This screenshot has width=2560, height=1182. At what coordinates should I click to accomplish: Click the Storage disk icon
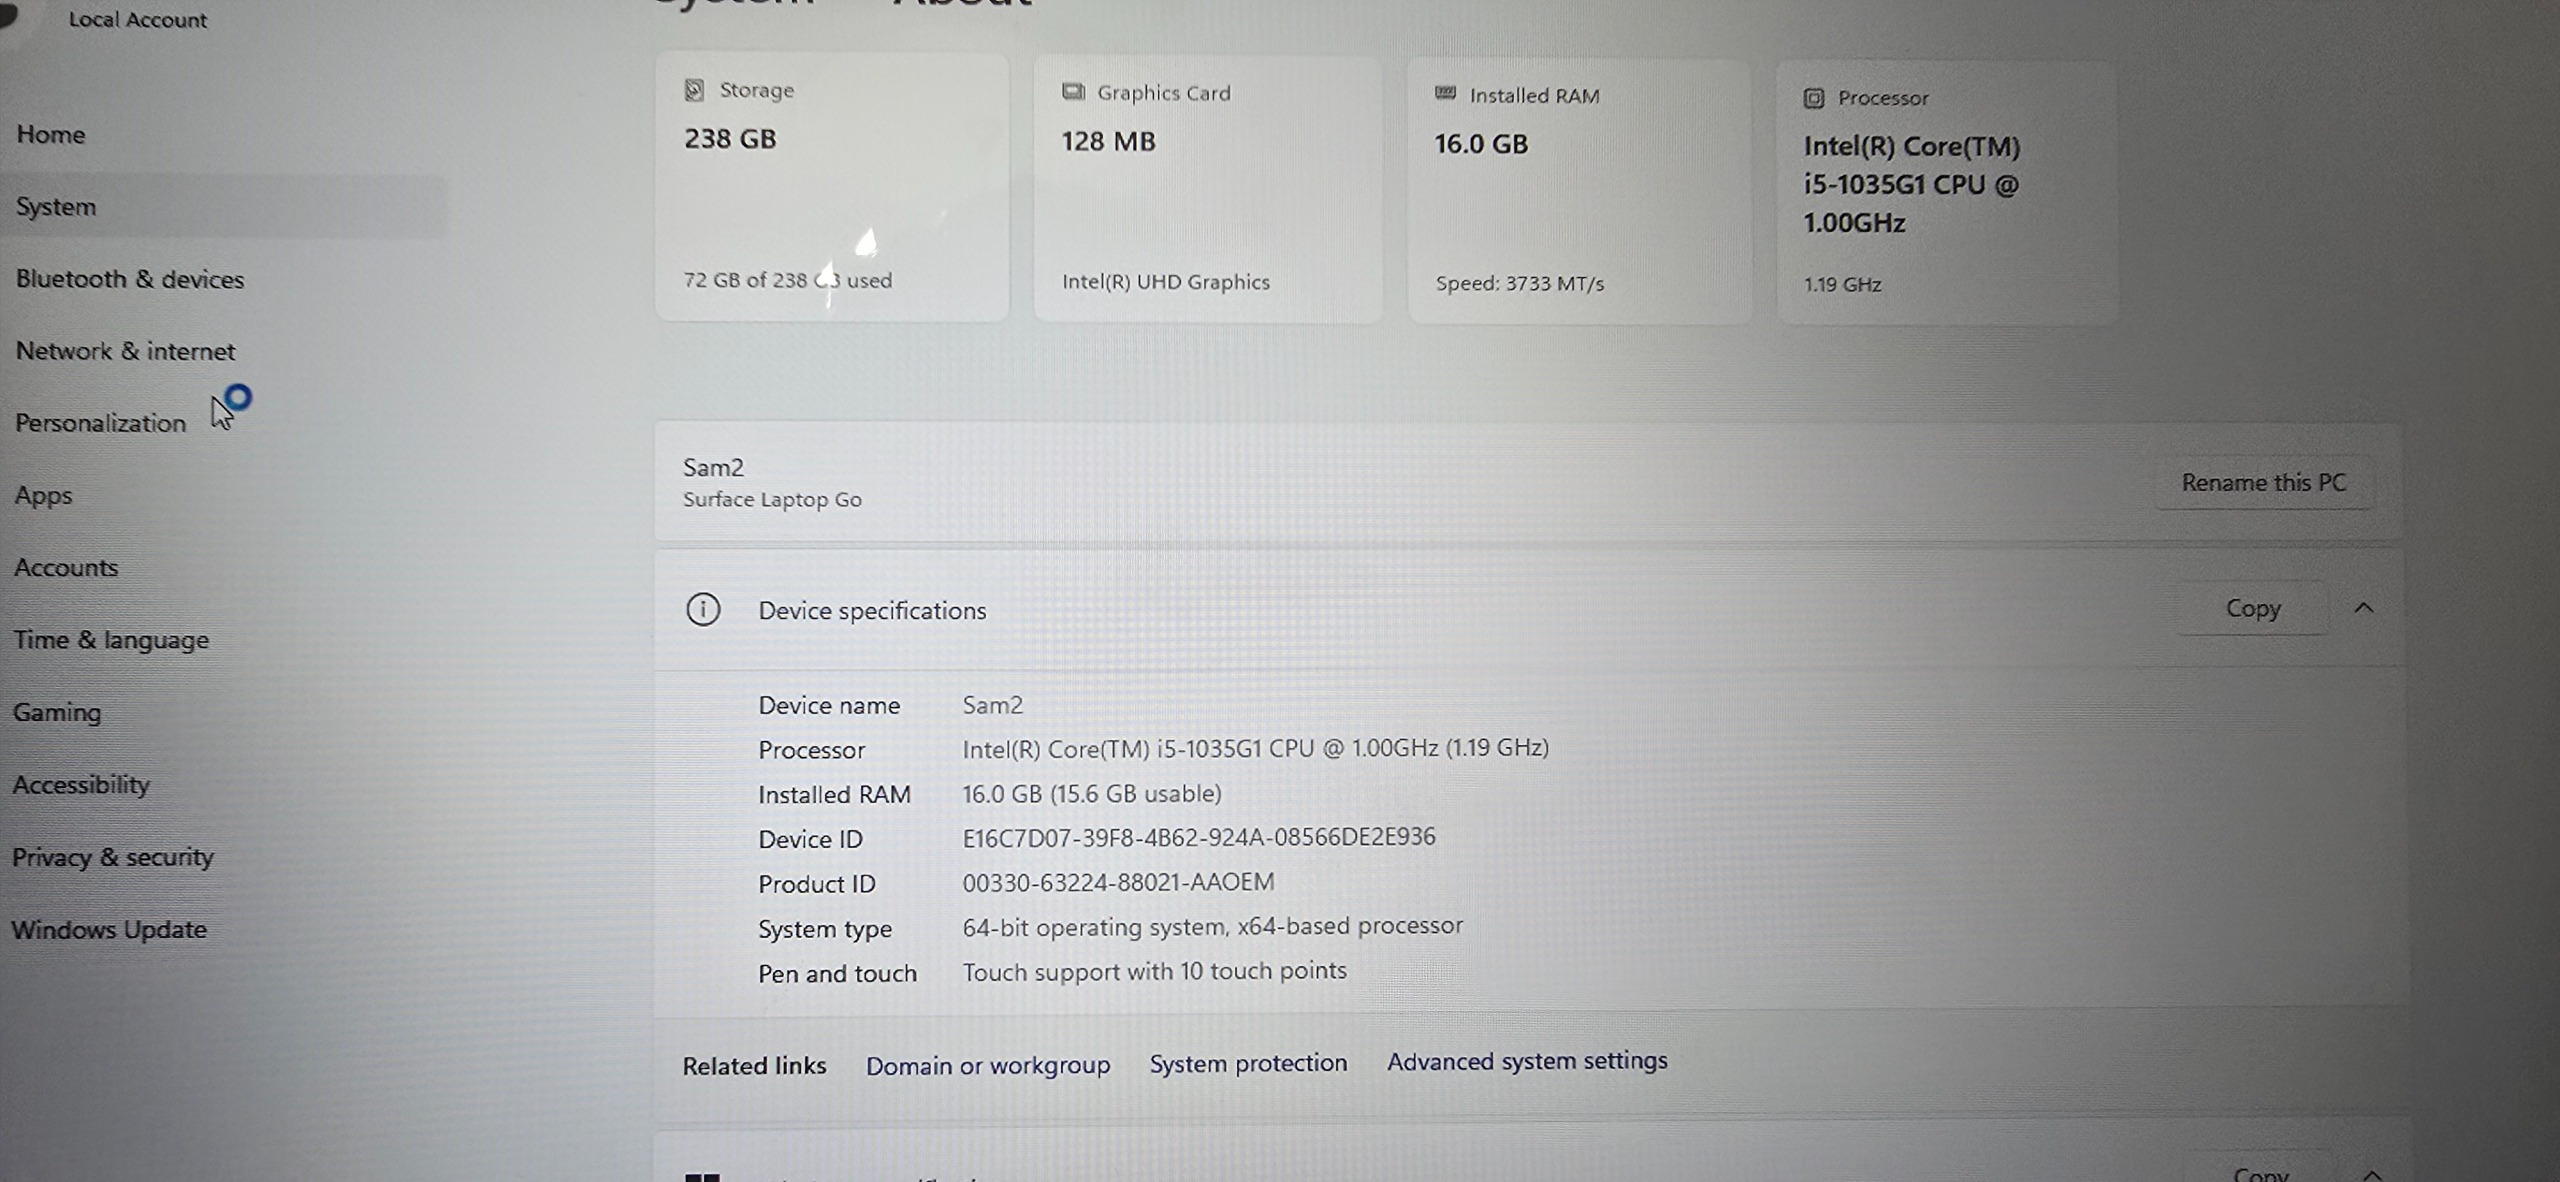coord(694,90)
